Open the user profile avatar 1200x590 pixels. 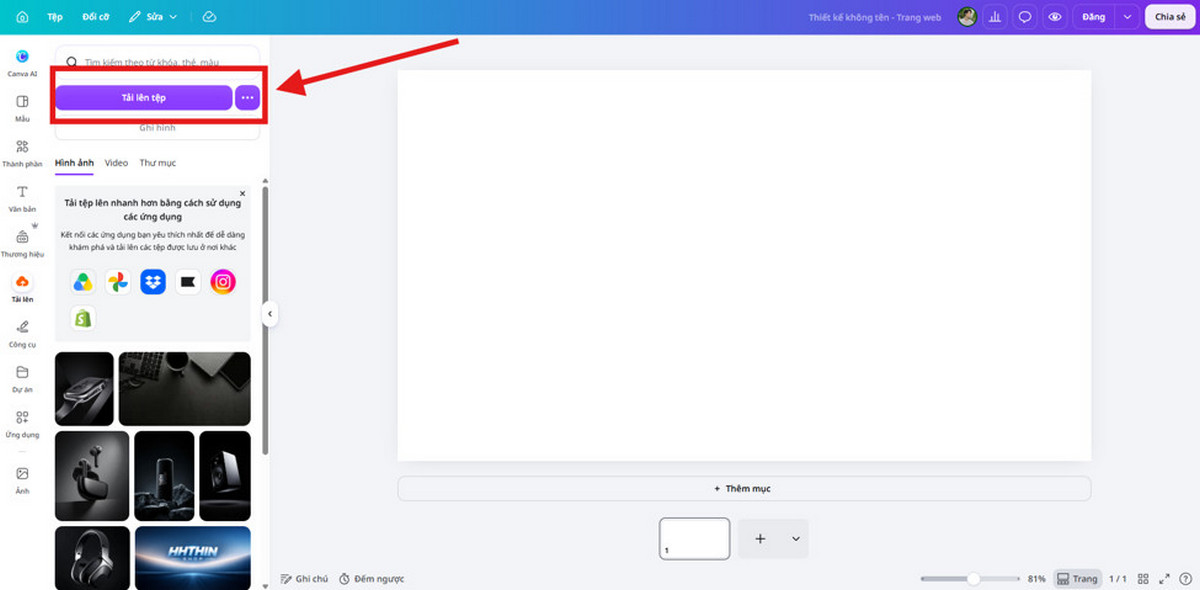(x=967, y=17)
